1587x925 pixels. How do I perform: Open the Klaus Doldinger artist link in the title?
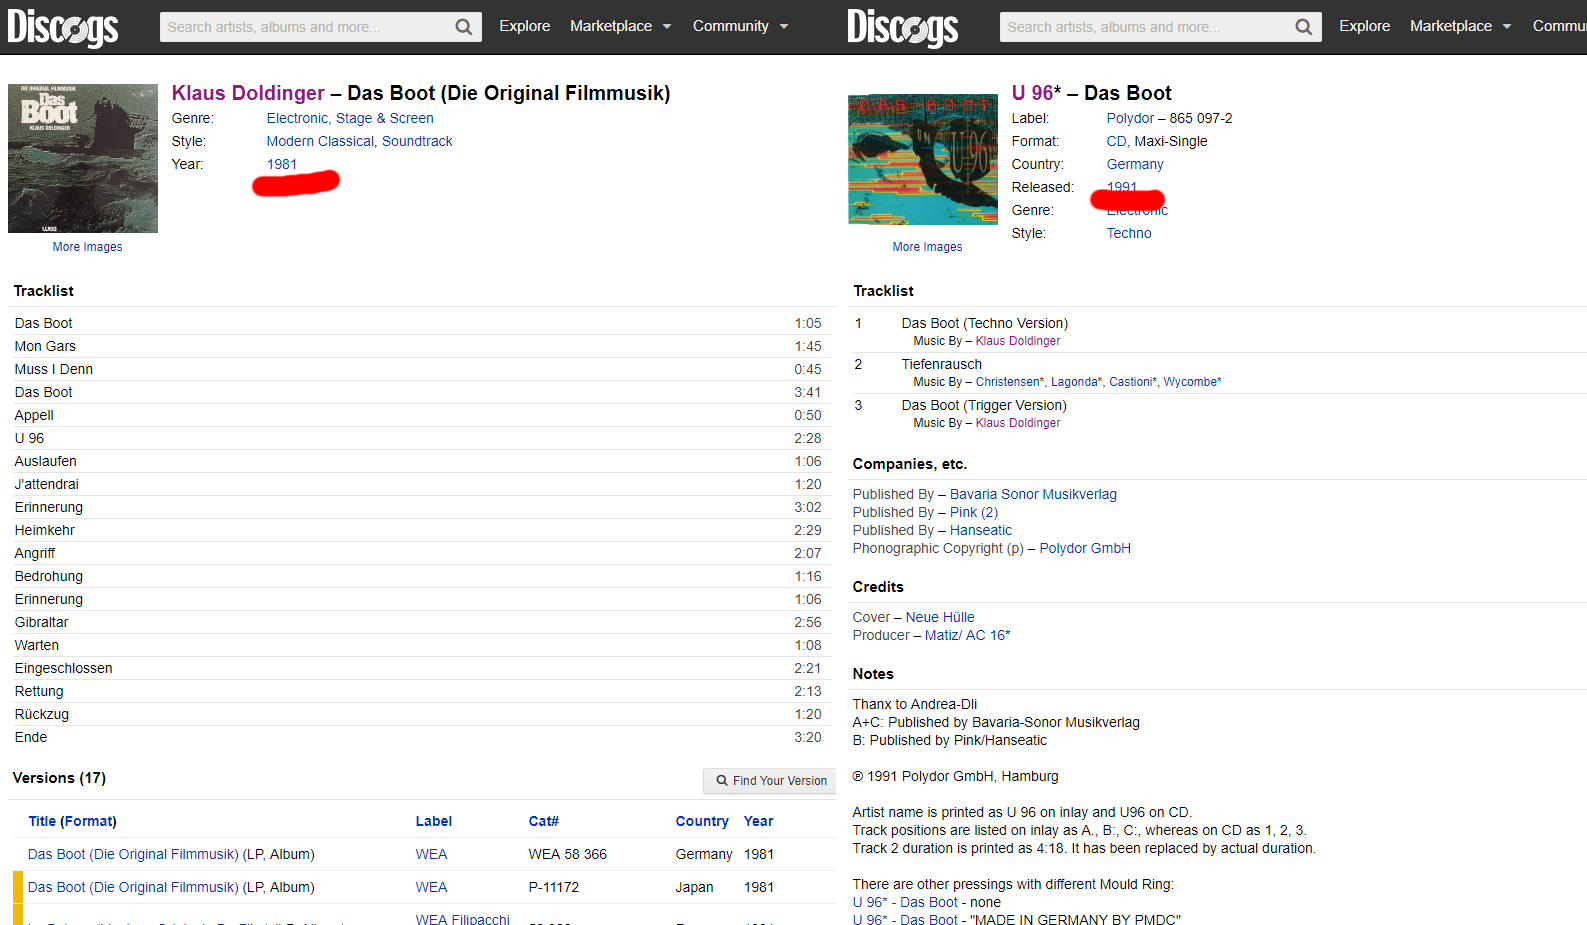click(x=248, y=93)
